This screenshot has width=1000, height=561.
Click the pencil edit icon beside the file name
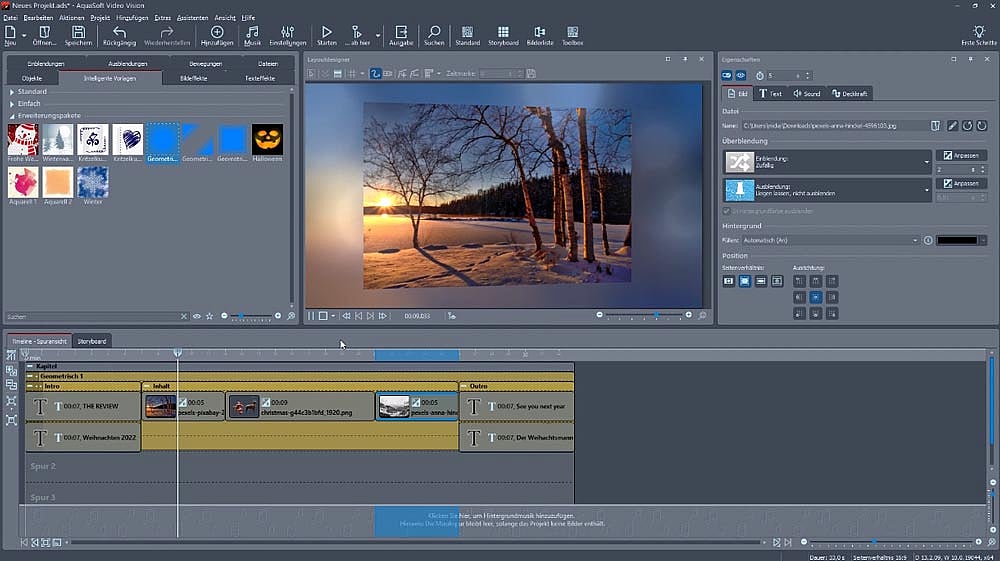pyautogui.click(x=952, y=126)
